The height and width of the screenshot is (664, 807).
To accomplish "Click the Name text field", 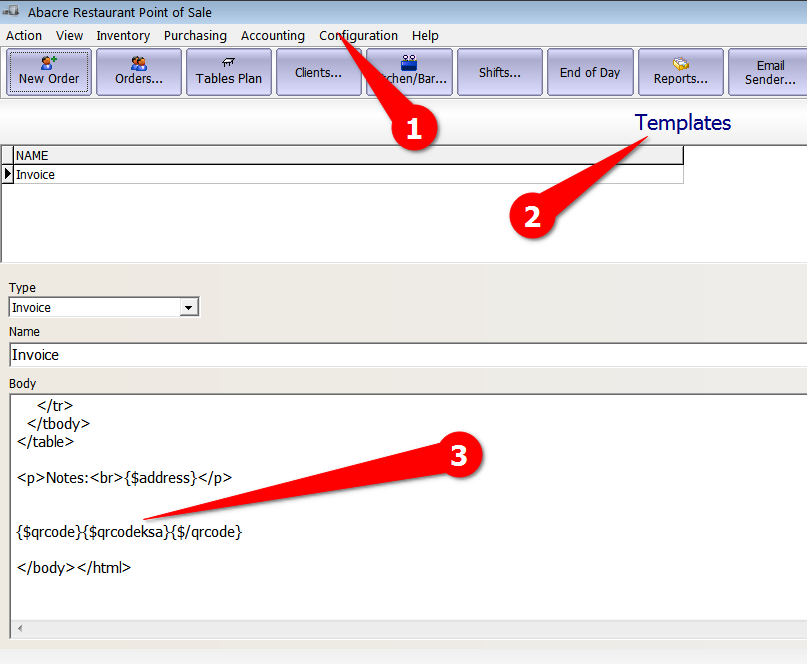I will [400, 355].
